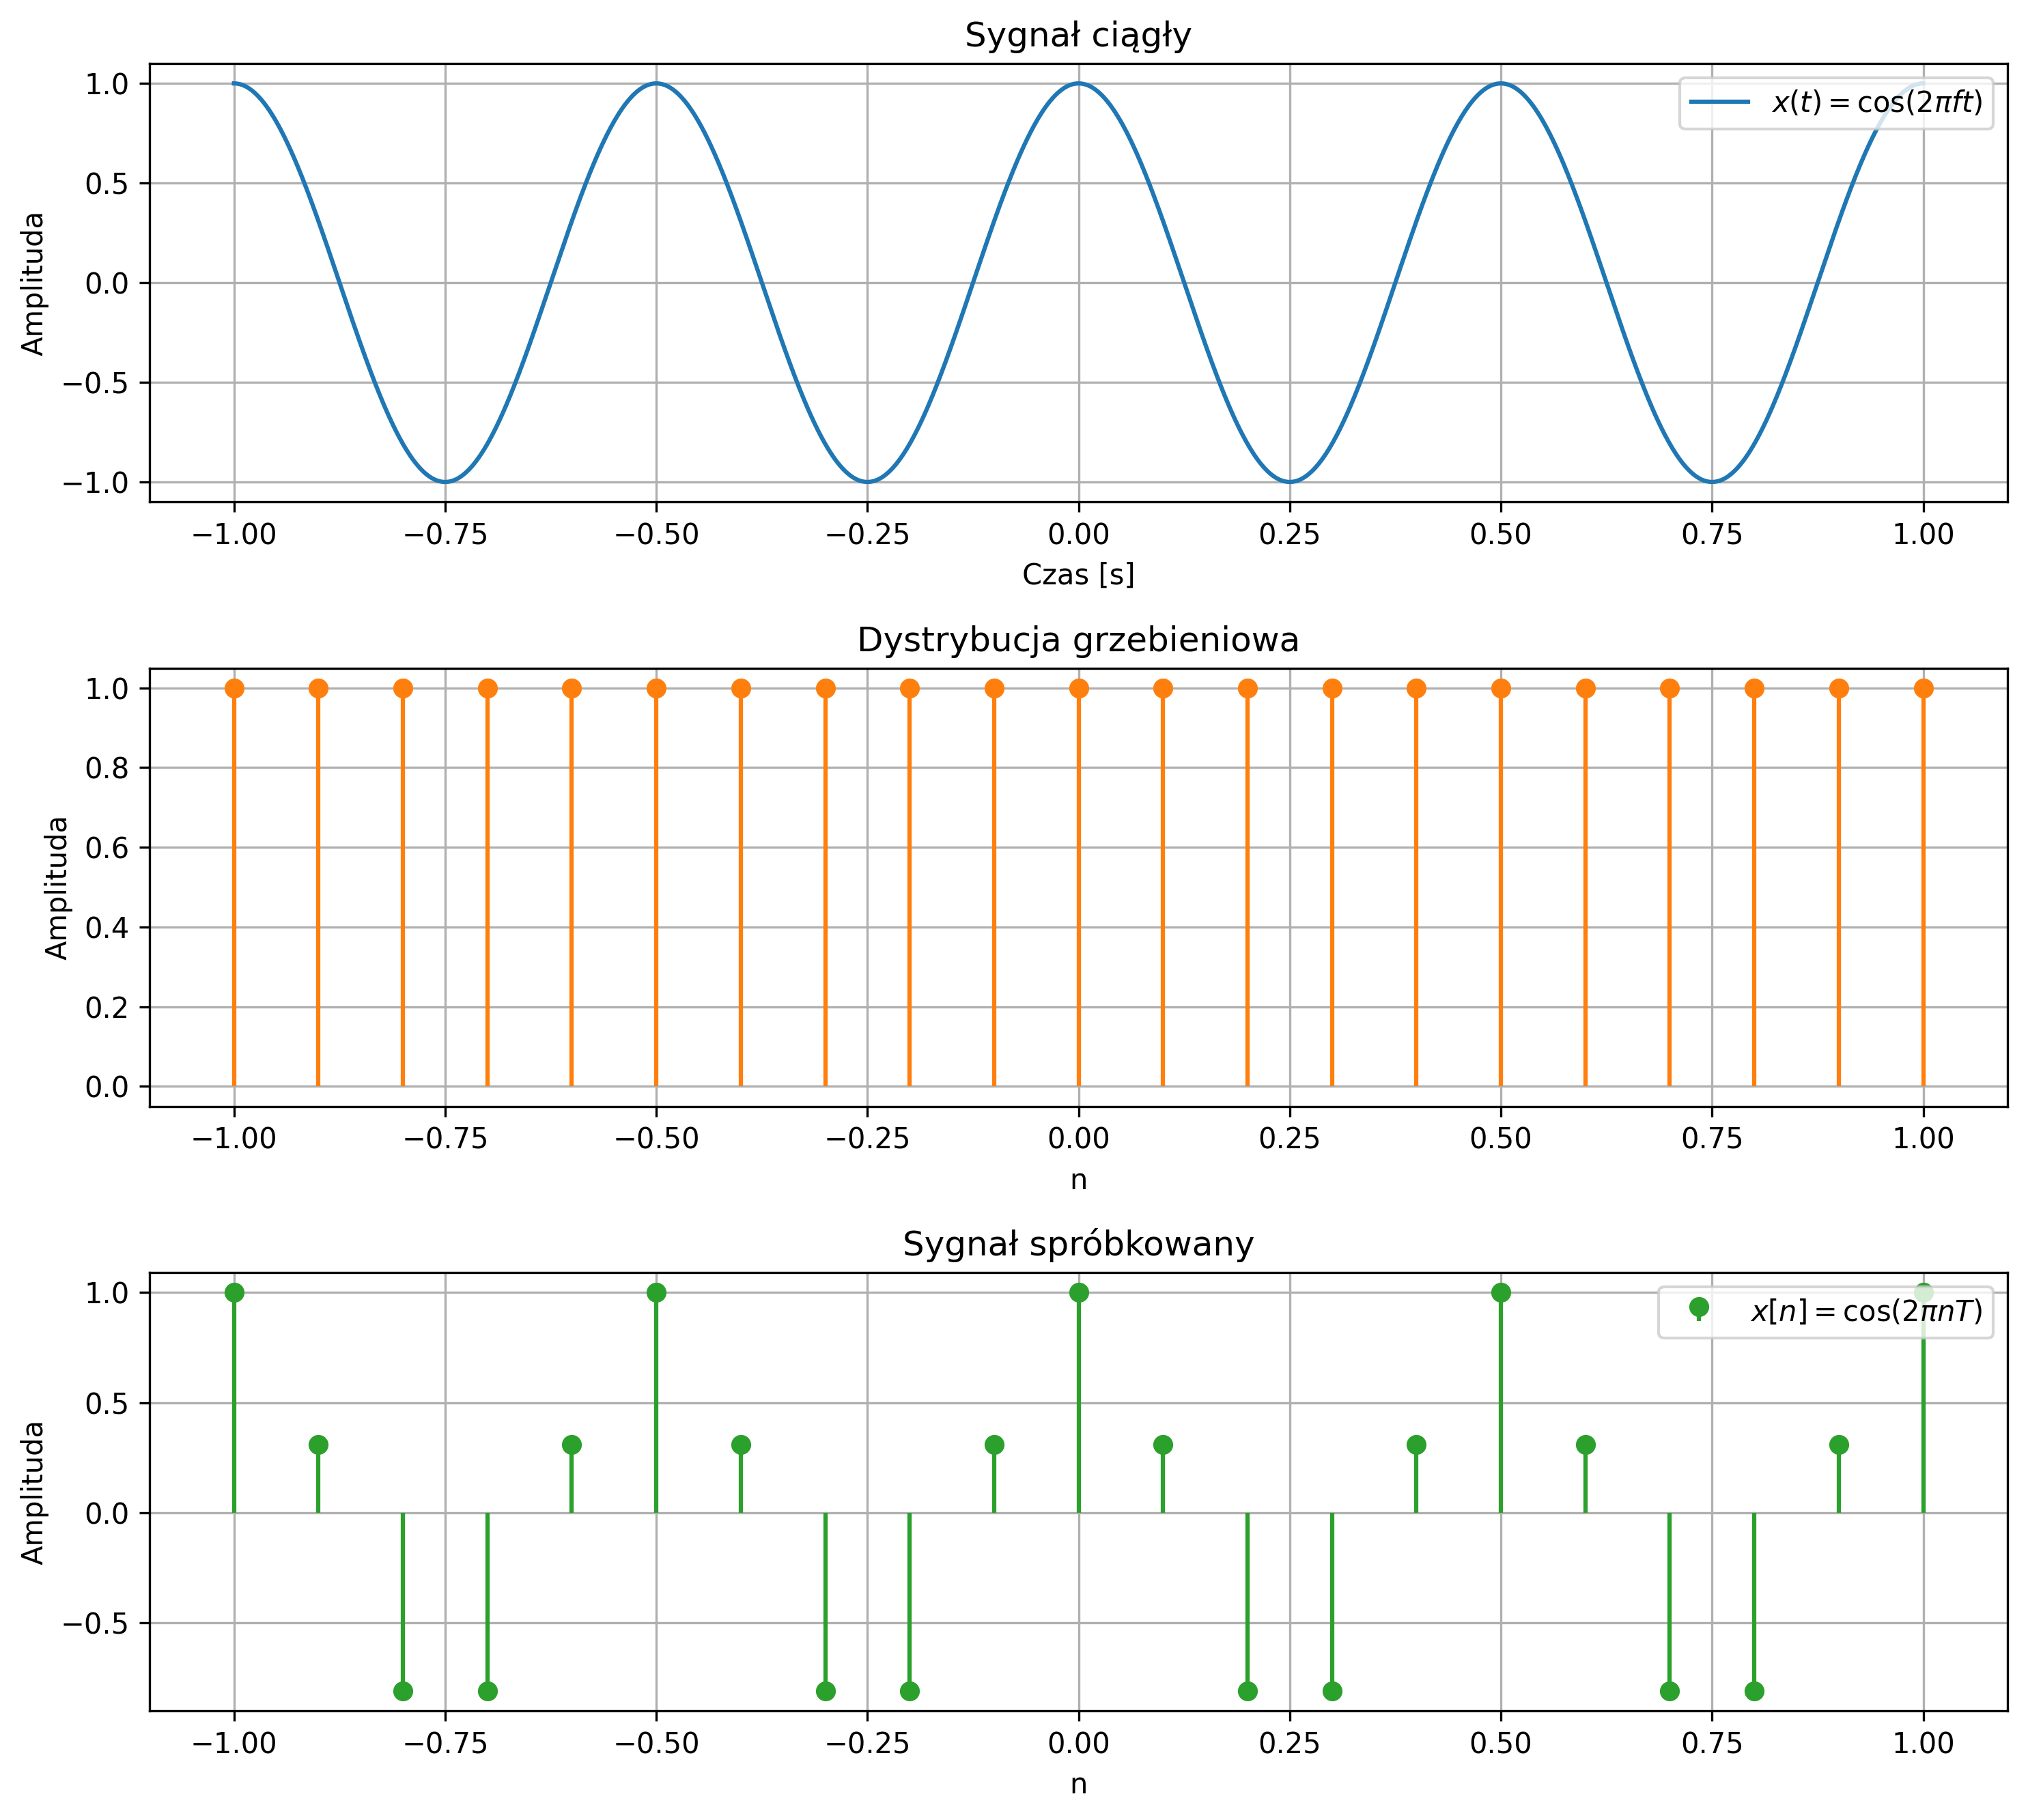Click the "Sygnał ciągły" plot title

pyautogui.click(x=1078, y=36)
